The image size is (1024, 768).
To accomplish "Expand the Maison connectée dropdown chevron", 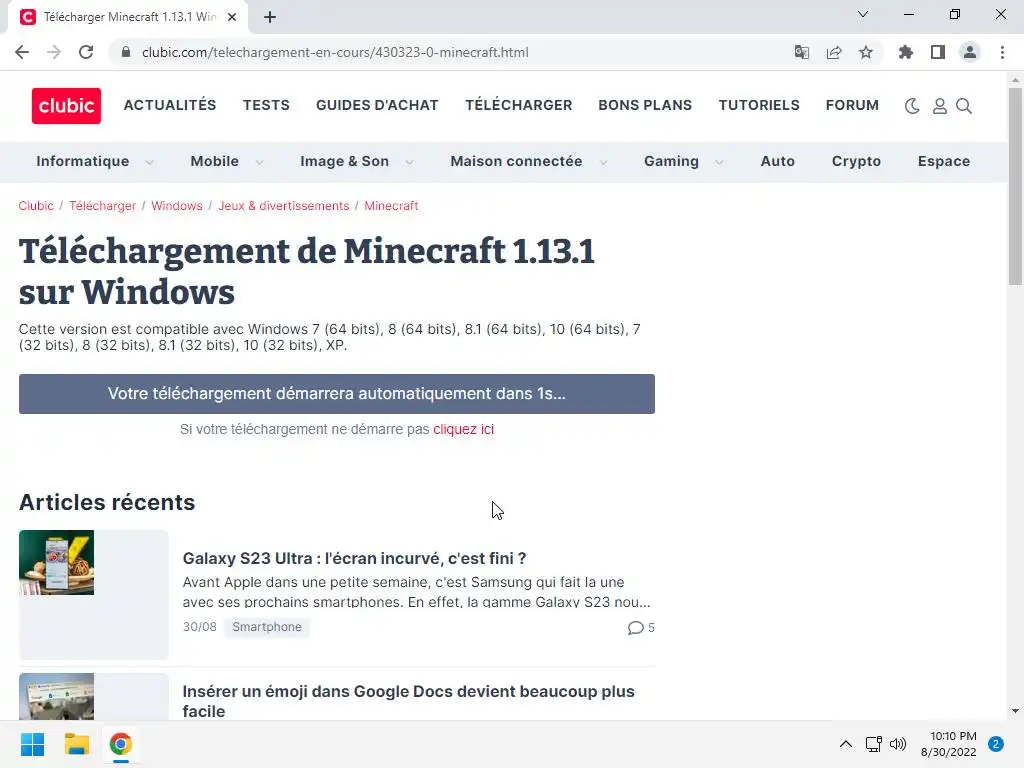I will pos(603,162).
